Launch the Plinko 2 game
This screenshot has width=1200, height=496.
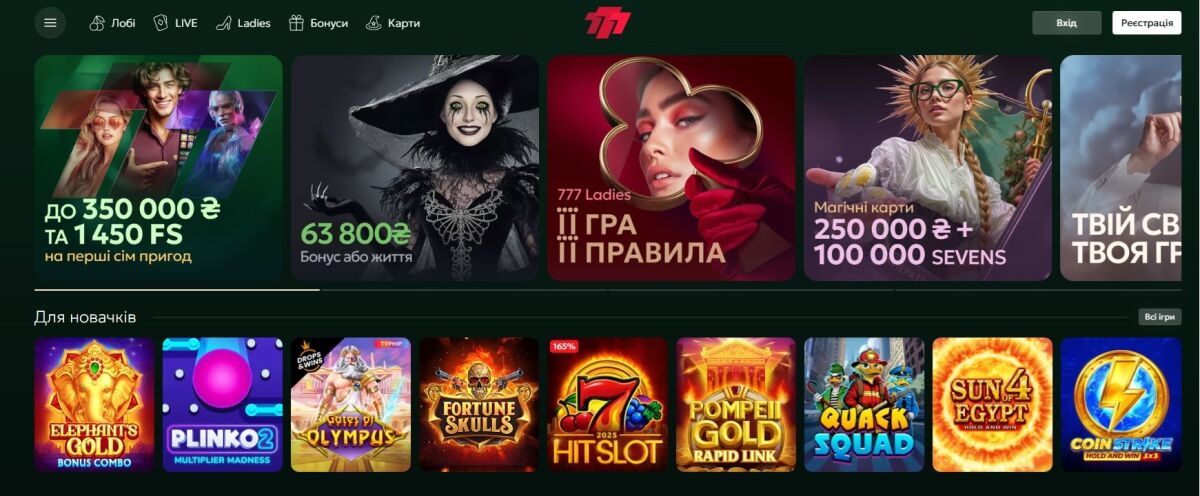tap(223, 404)
